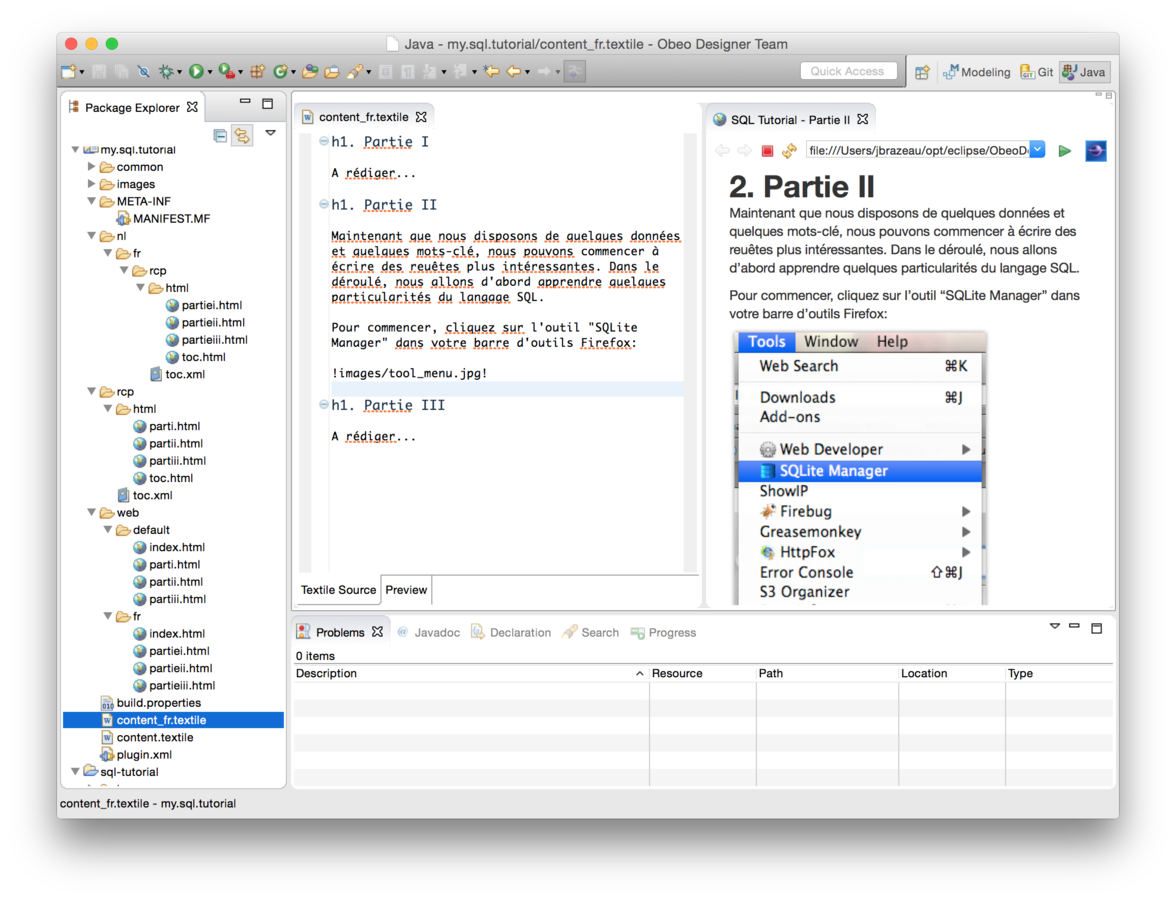Collapse the nl folder

tap(92, 236)
